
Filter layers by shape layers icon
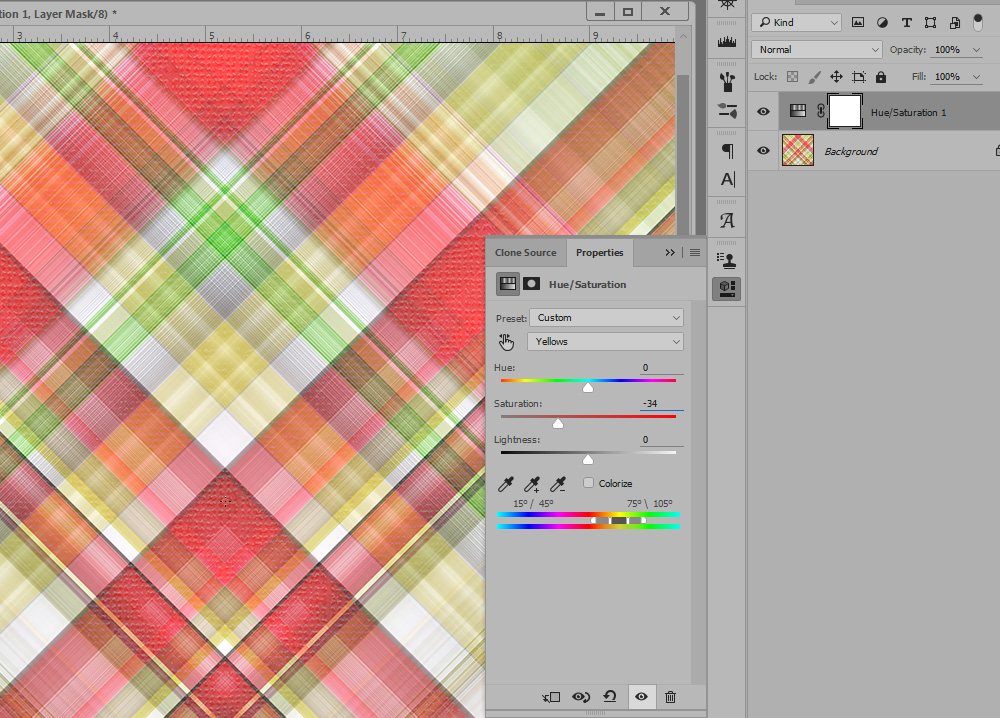tap(930, 22)
